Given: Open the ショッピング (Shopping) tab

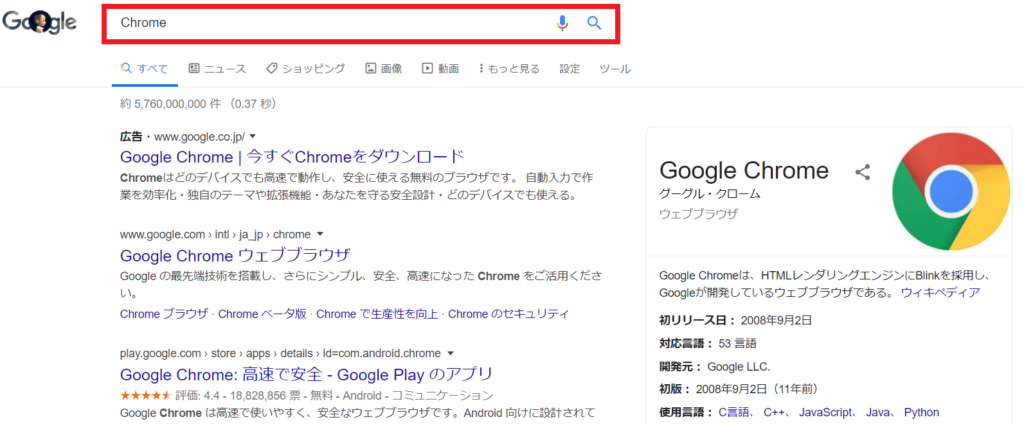Looking at the screenshot, I should coord(305,69).
